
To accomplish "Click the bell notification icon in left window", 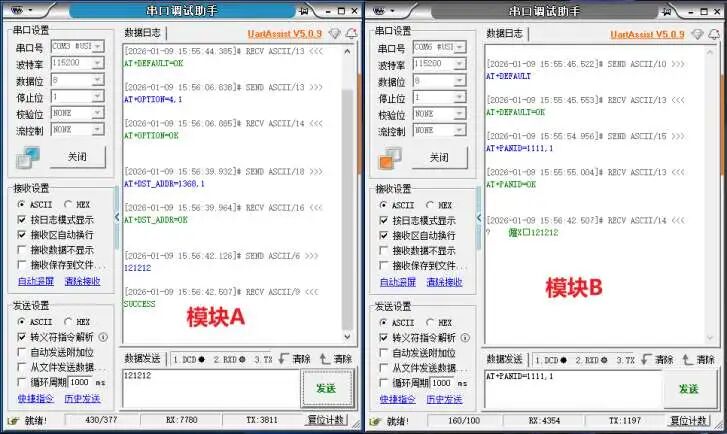I will pyautogui.click(x=351, y=33).
